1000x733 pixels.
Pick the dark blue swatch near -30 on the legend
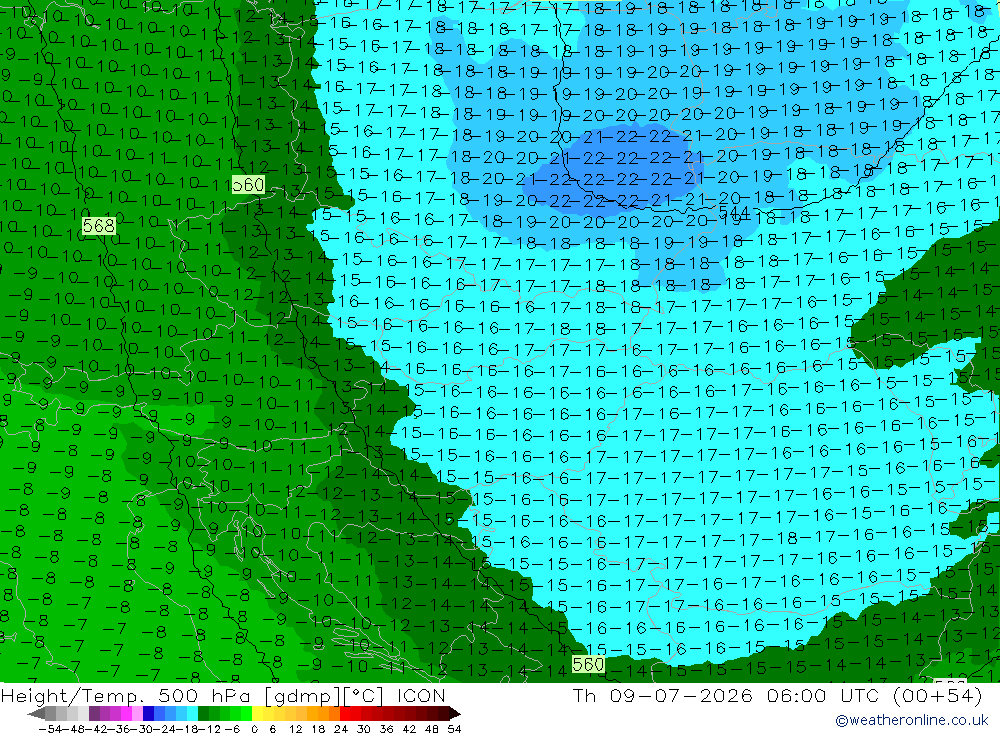coord(148,714)
